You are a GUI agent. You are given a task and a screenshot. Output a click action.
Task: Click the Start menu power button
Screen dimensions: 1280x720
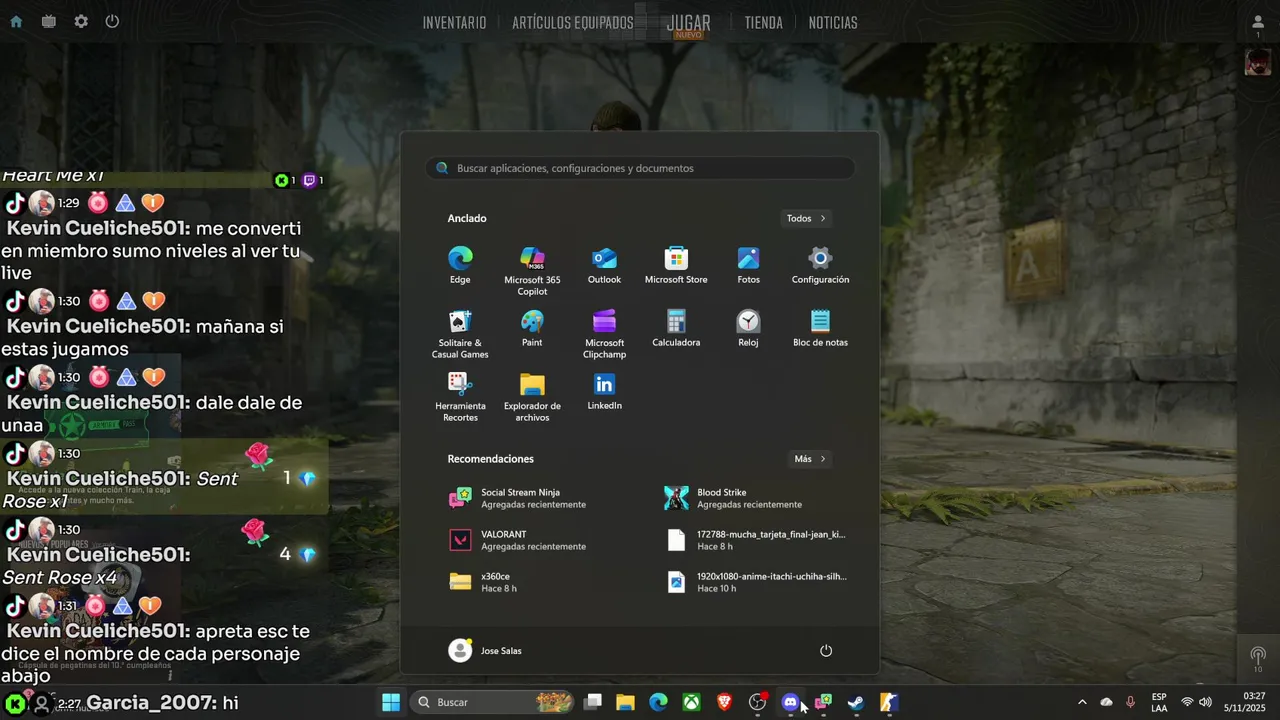[826, 651]
